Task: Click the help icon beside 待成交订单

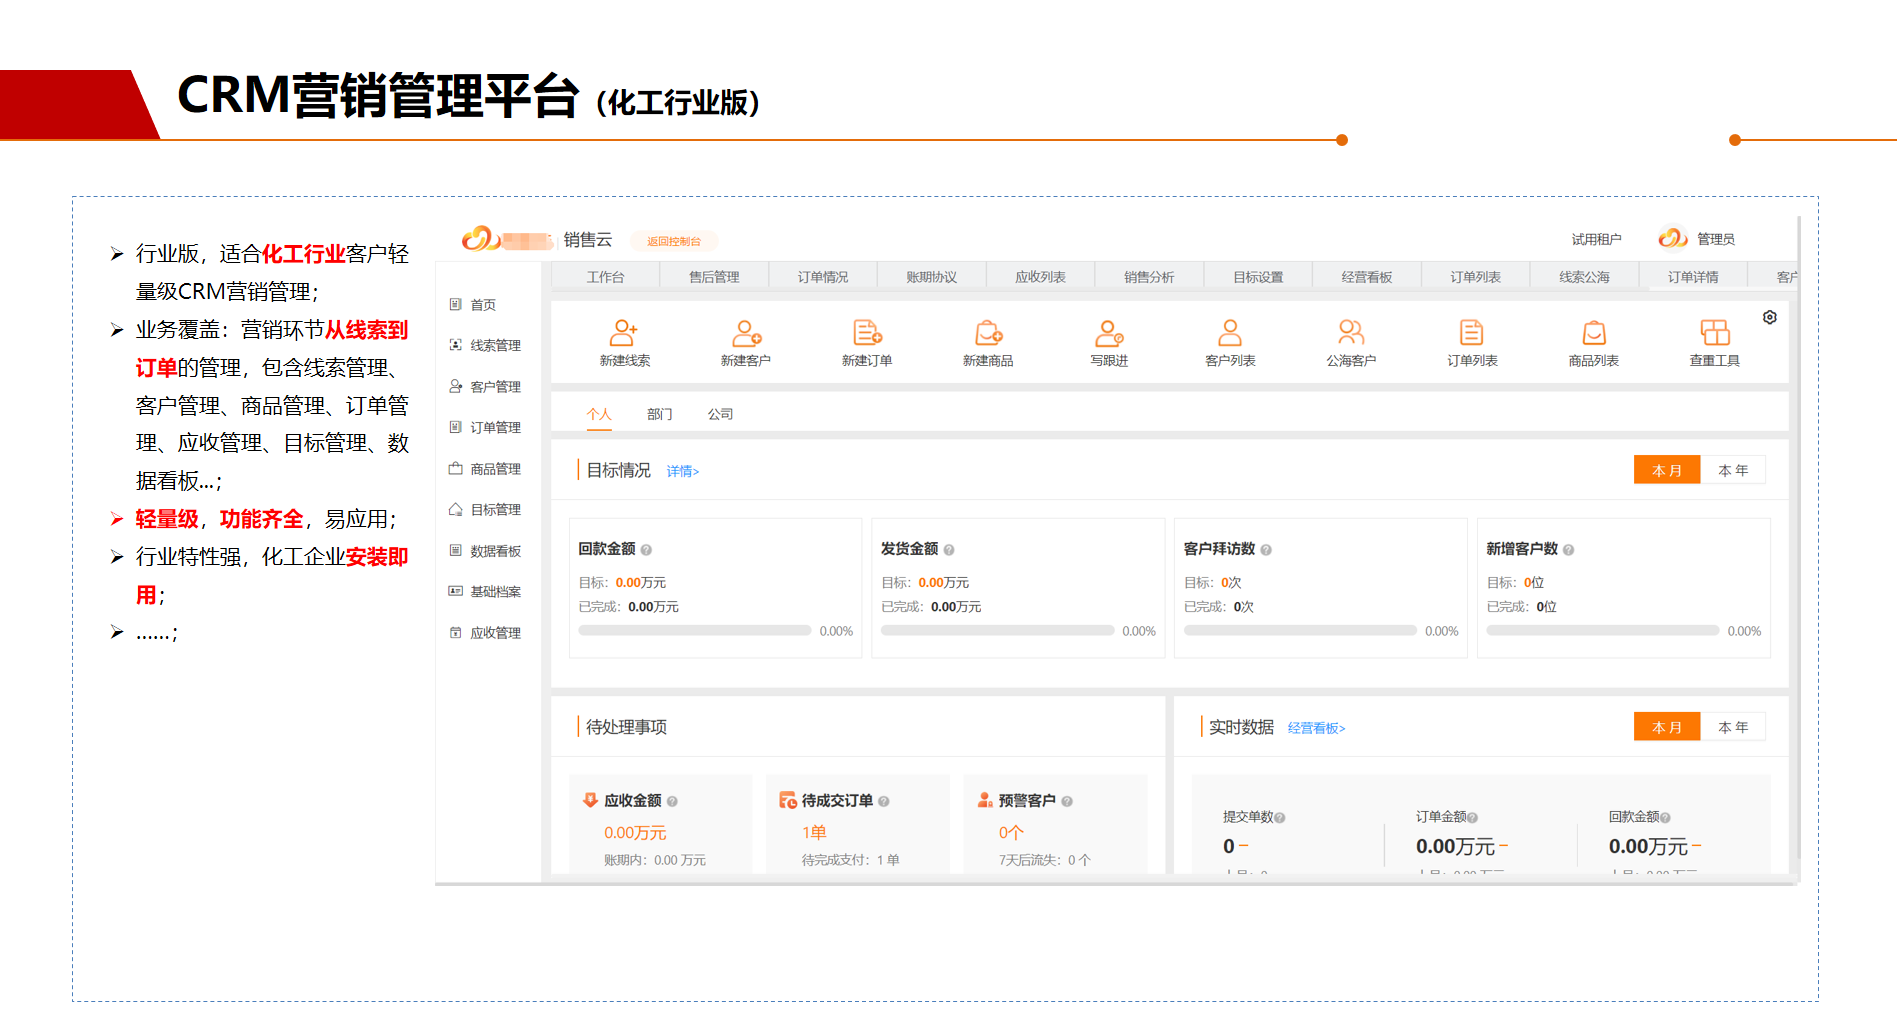Action: (x=884, y=801)
